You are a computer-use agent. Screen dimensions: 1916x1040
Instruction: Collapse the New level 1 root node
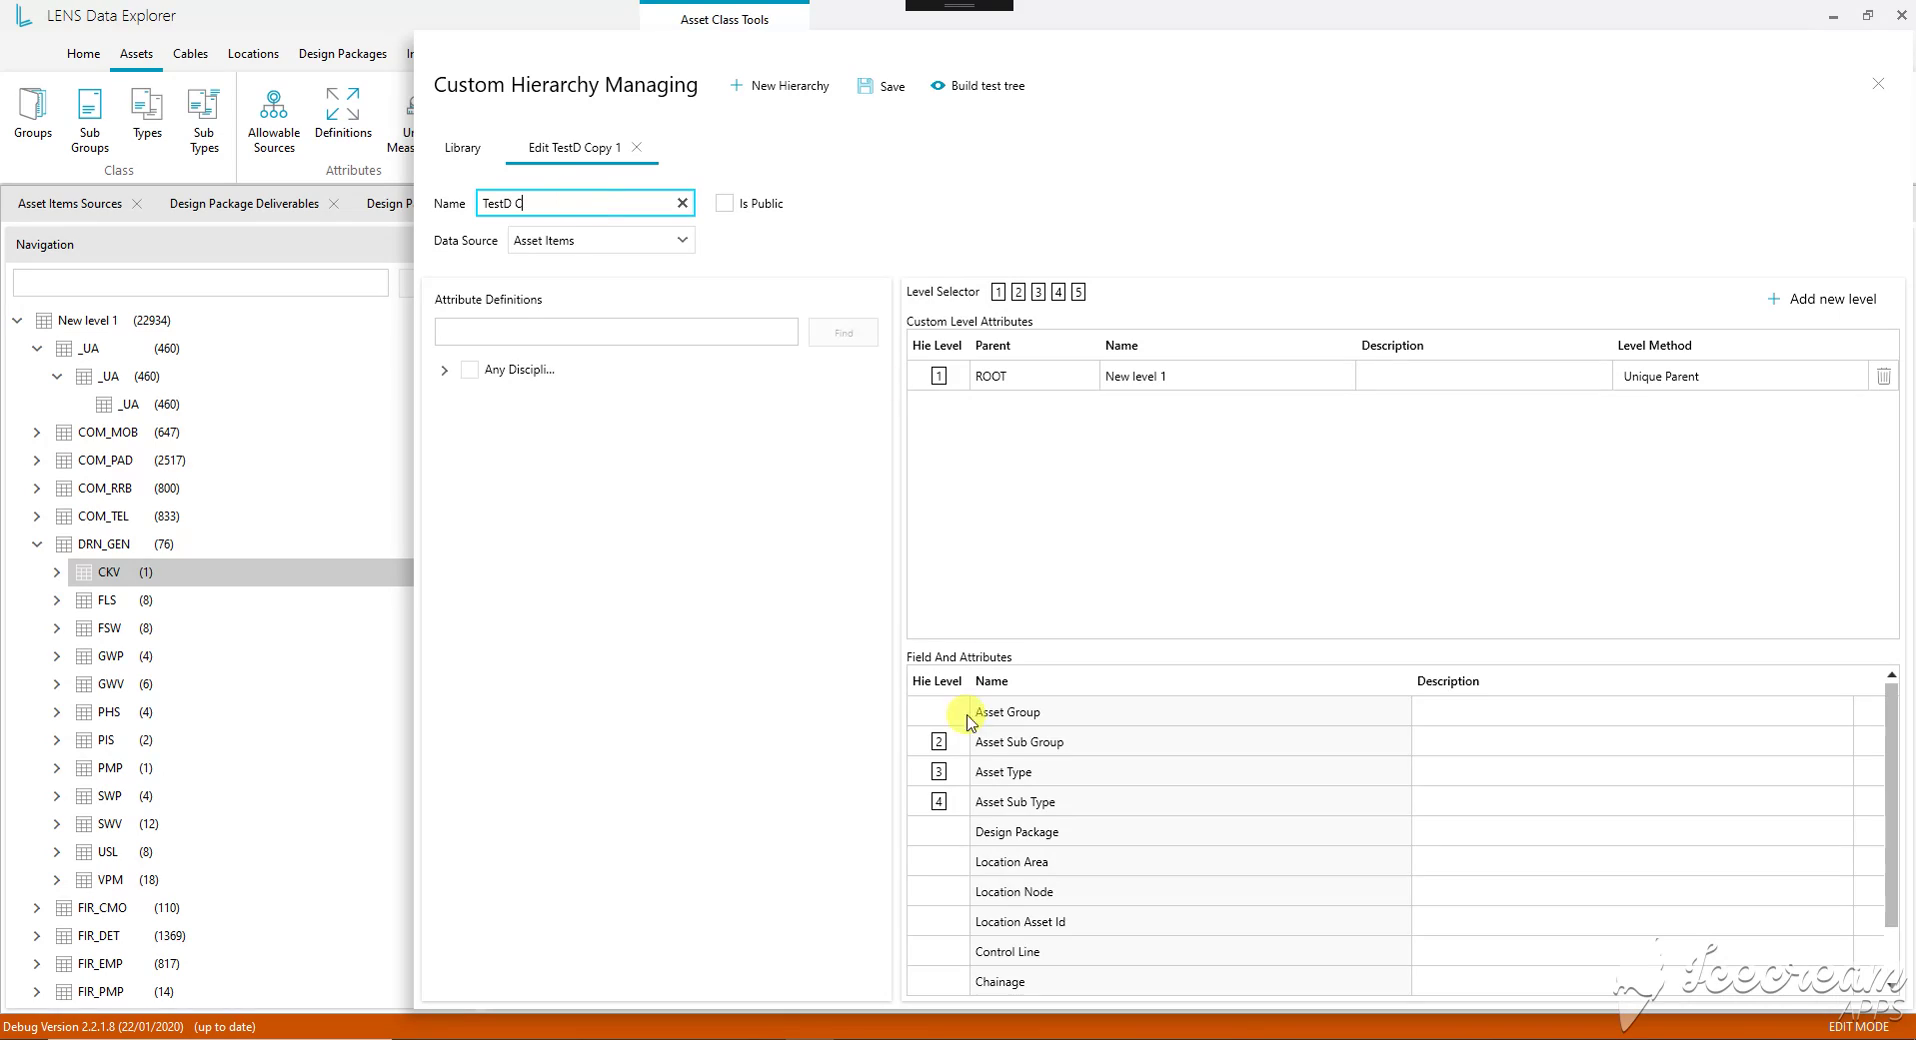tap(17, 320)
